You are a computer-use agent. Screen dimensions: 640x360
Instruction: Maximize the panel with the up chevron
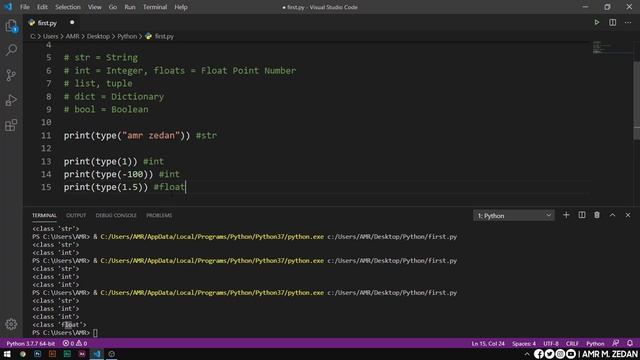[x=612, y=215]
